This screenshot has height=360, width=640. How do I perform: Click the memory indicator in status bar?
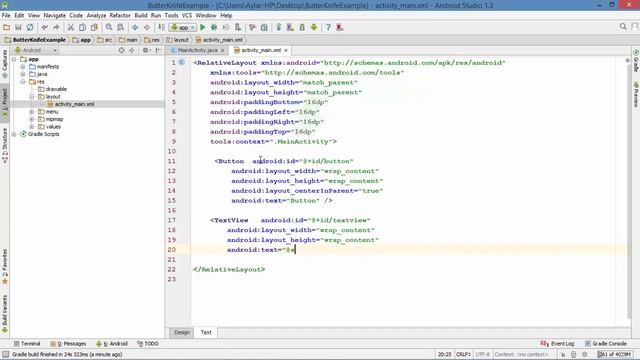pos(614,354)
